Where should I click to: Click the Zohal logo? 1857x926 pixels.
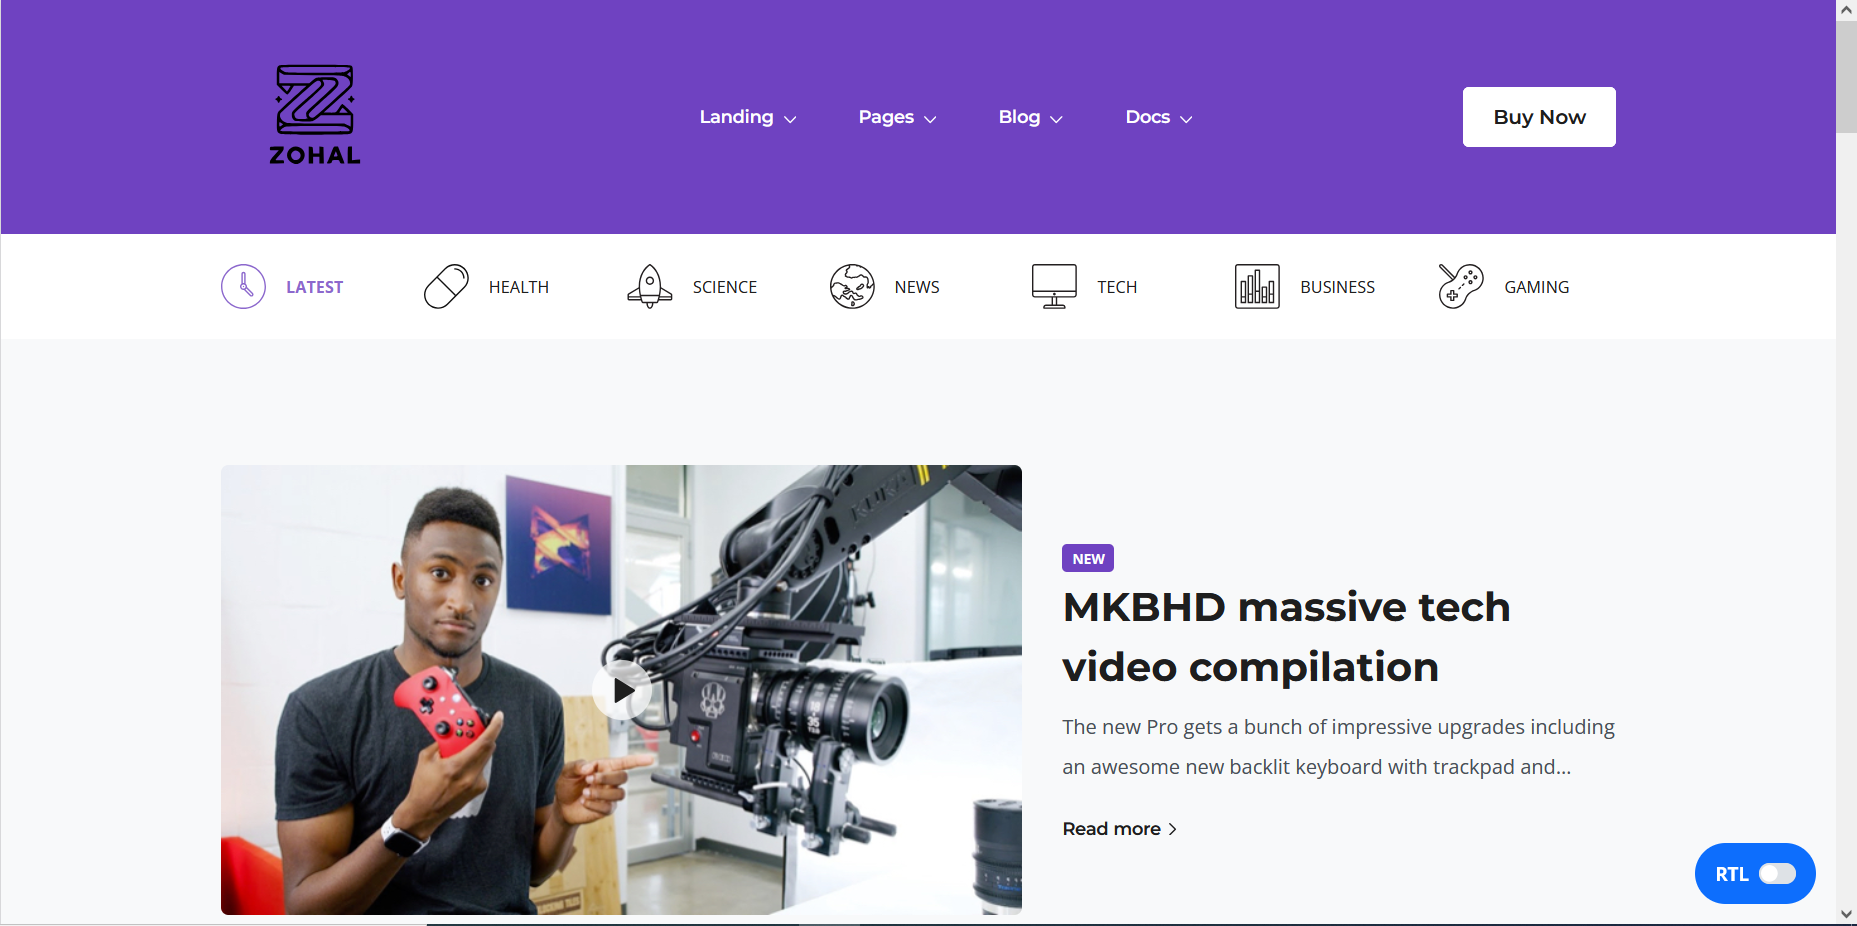coord(314,115)
